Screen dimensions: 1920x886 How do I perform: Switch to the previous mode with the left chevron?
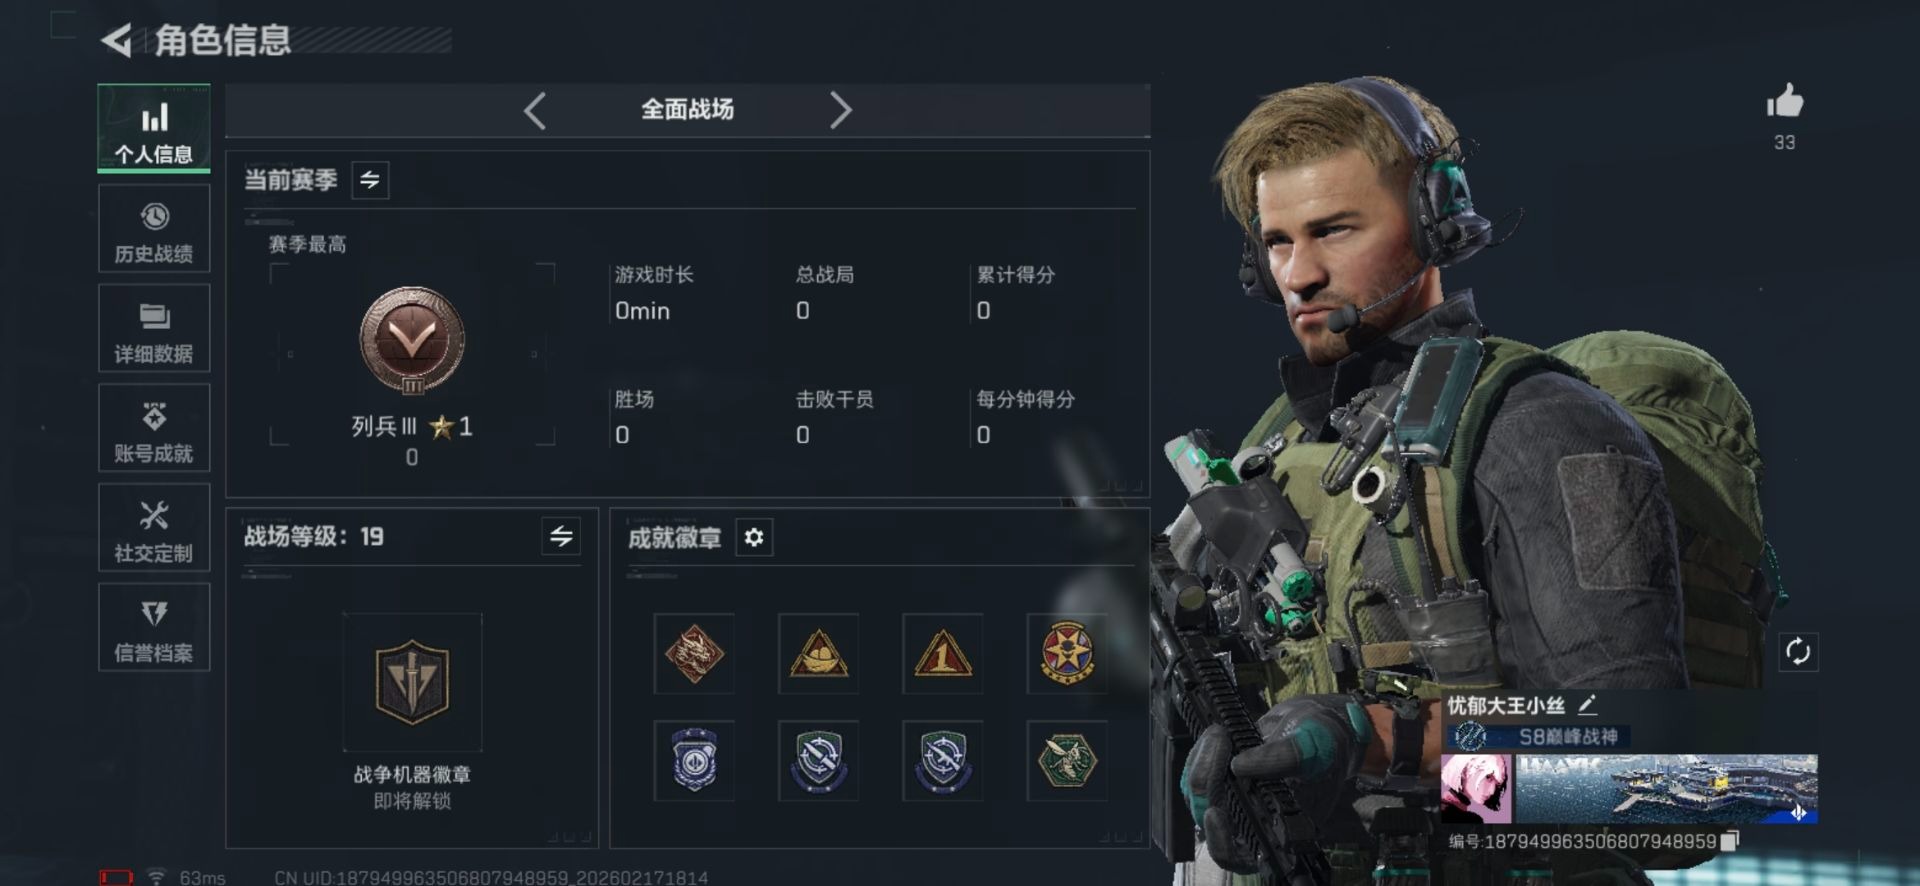pyautogui.click(x=535, y=110)
